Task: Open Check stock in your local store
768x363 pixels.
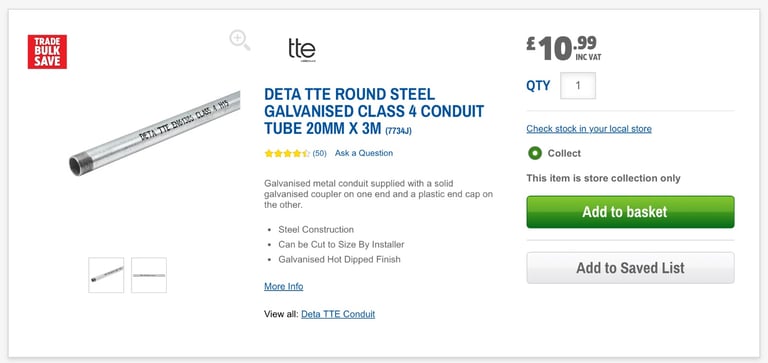Action: coord(589,129)
